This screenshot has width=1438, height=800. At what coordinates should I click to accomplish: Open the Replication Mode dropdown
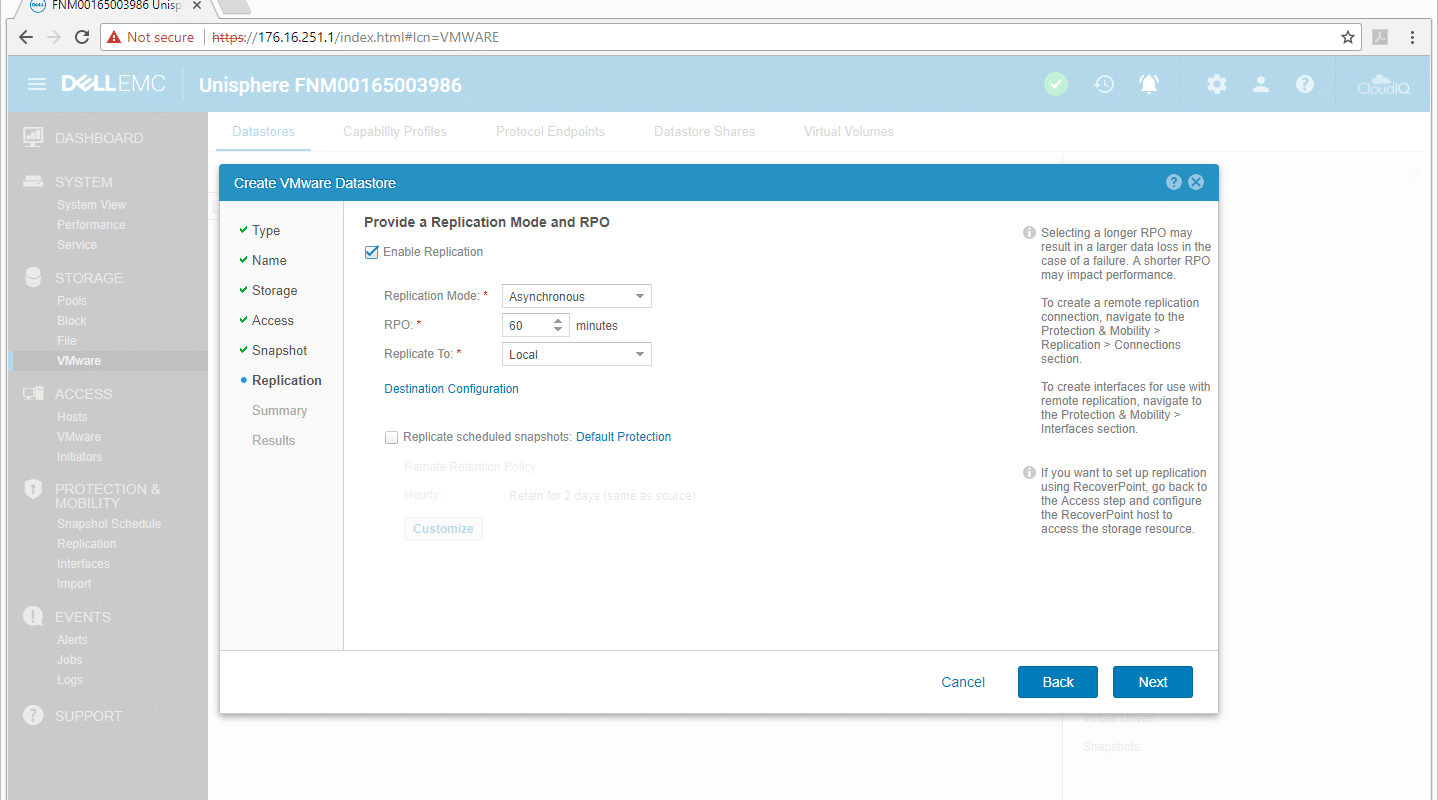click(577, 296)
